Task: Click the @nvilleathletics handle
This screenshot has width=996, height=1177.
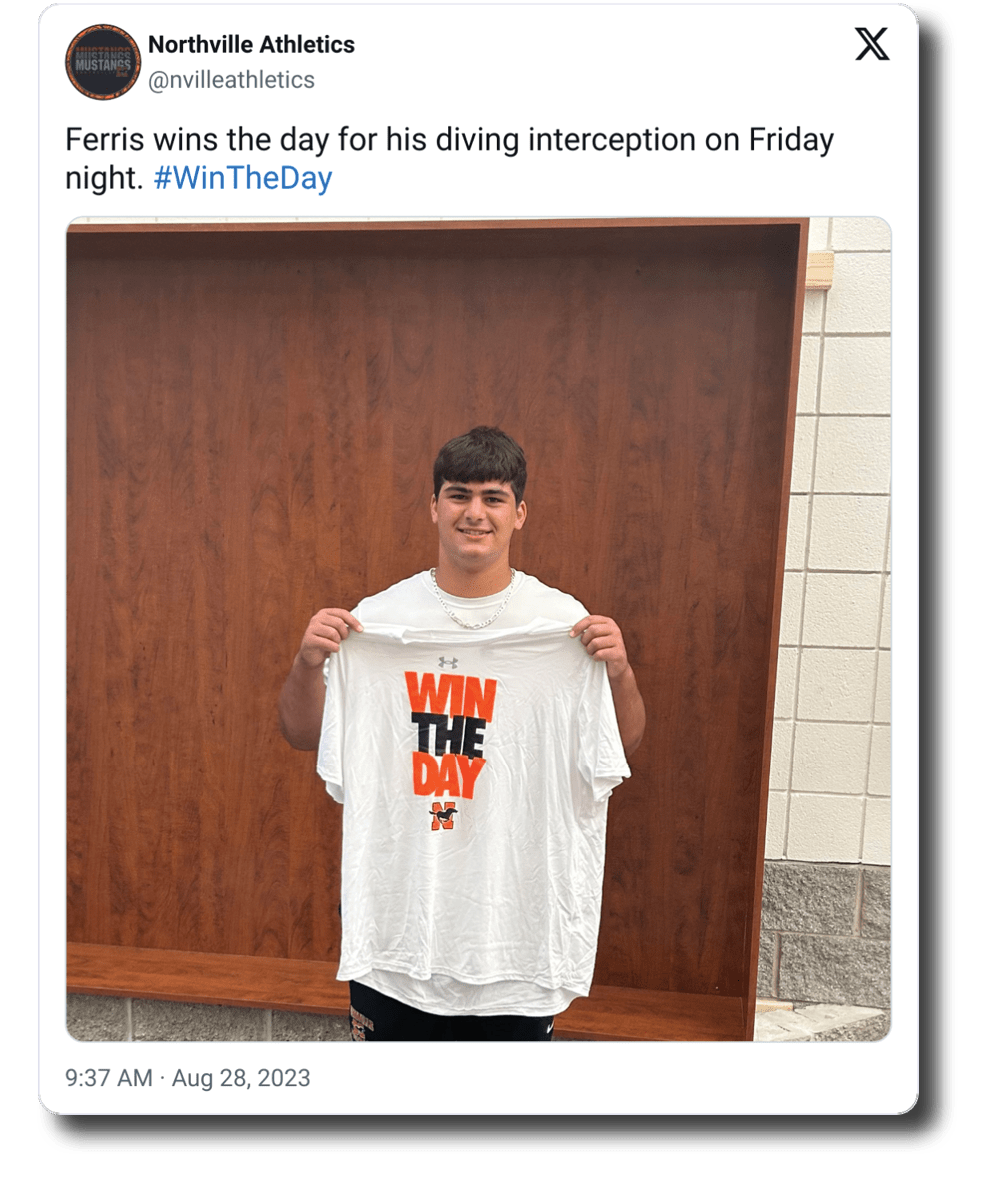Action: click(x=231, y=80)
